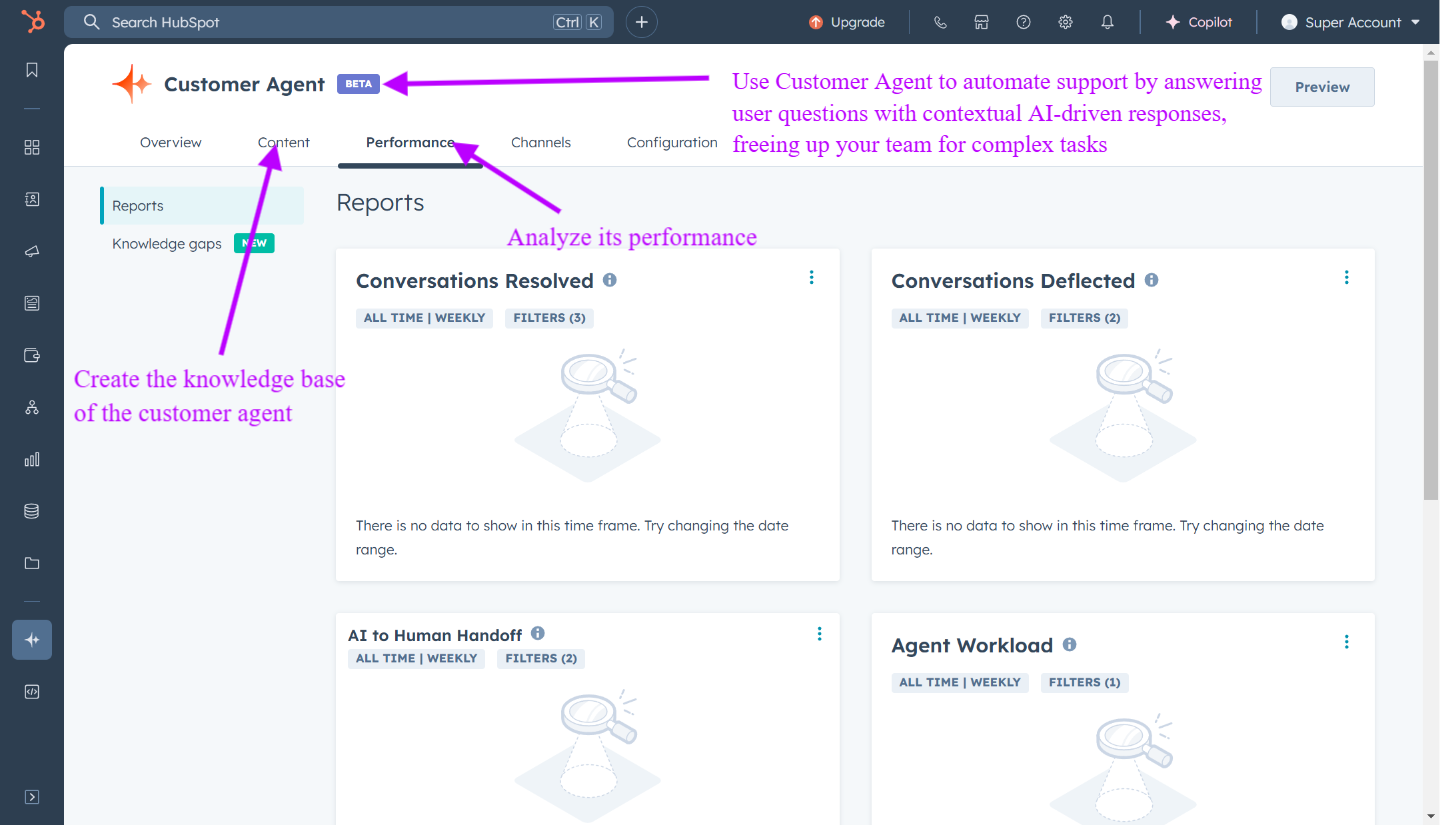Click inside the Search HubSpot field
Viewport: 1440px width, 825px height.
point(300,21)
